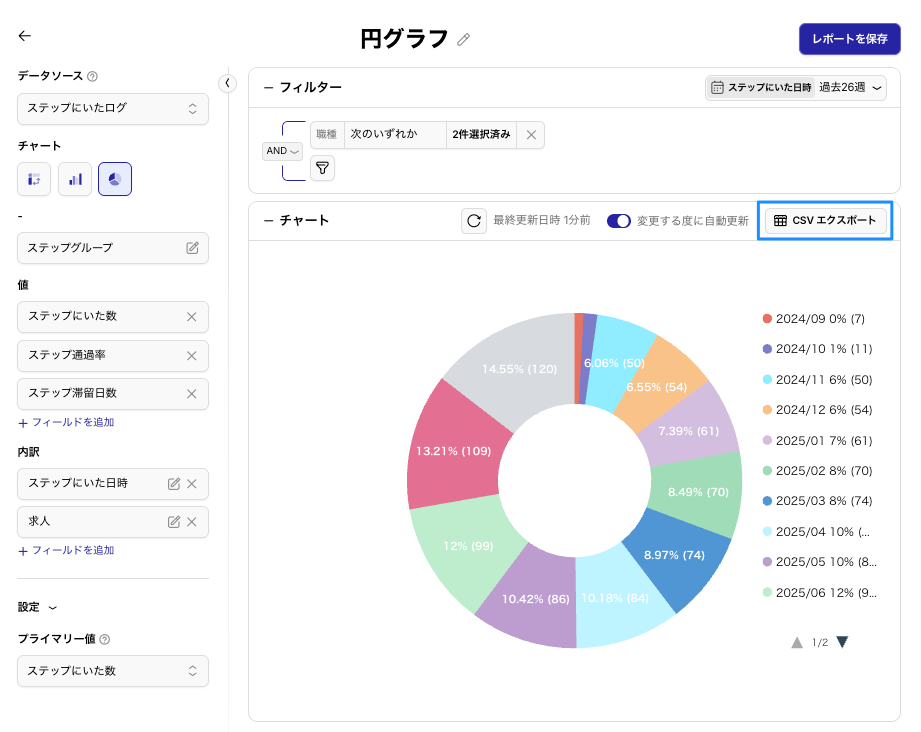Open the データソース dropdown
This screenshot has height=732, width=921.
(x=113, y=108)
